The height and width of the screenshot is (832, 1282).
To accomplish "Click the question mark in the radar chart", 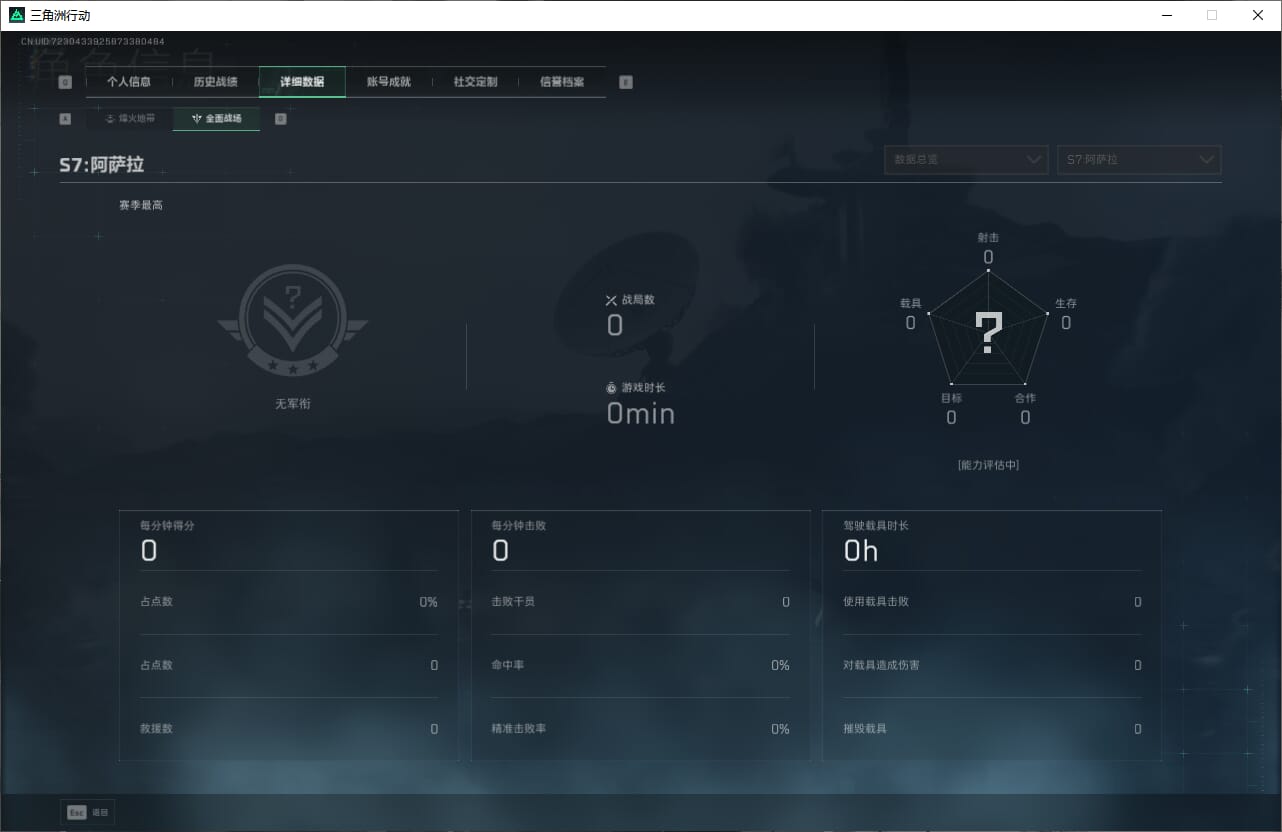I will point(988,333).
